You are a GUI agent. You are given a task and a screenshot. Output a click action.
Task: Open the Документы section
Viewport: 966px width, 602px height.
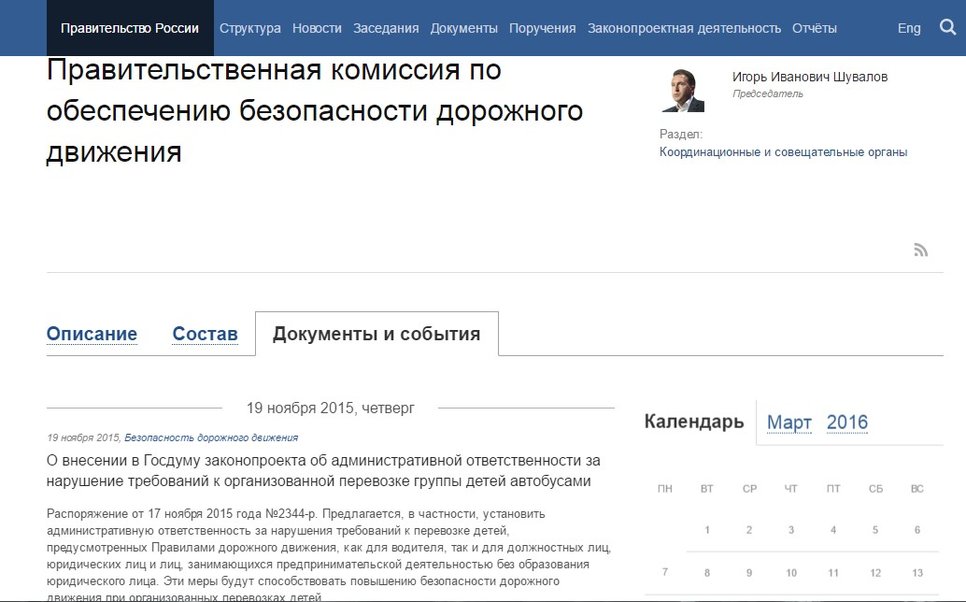pos(464,28)
